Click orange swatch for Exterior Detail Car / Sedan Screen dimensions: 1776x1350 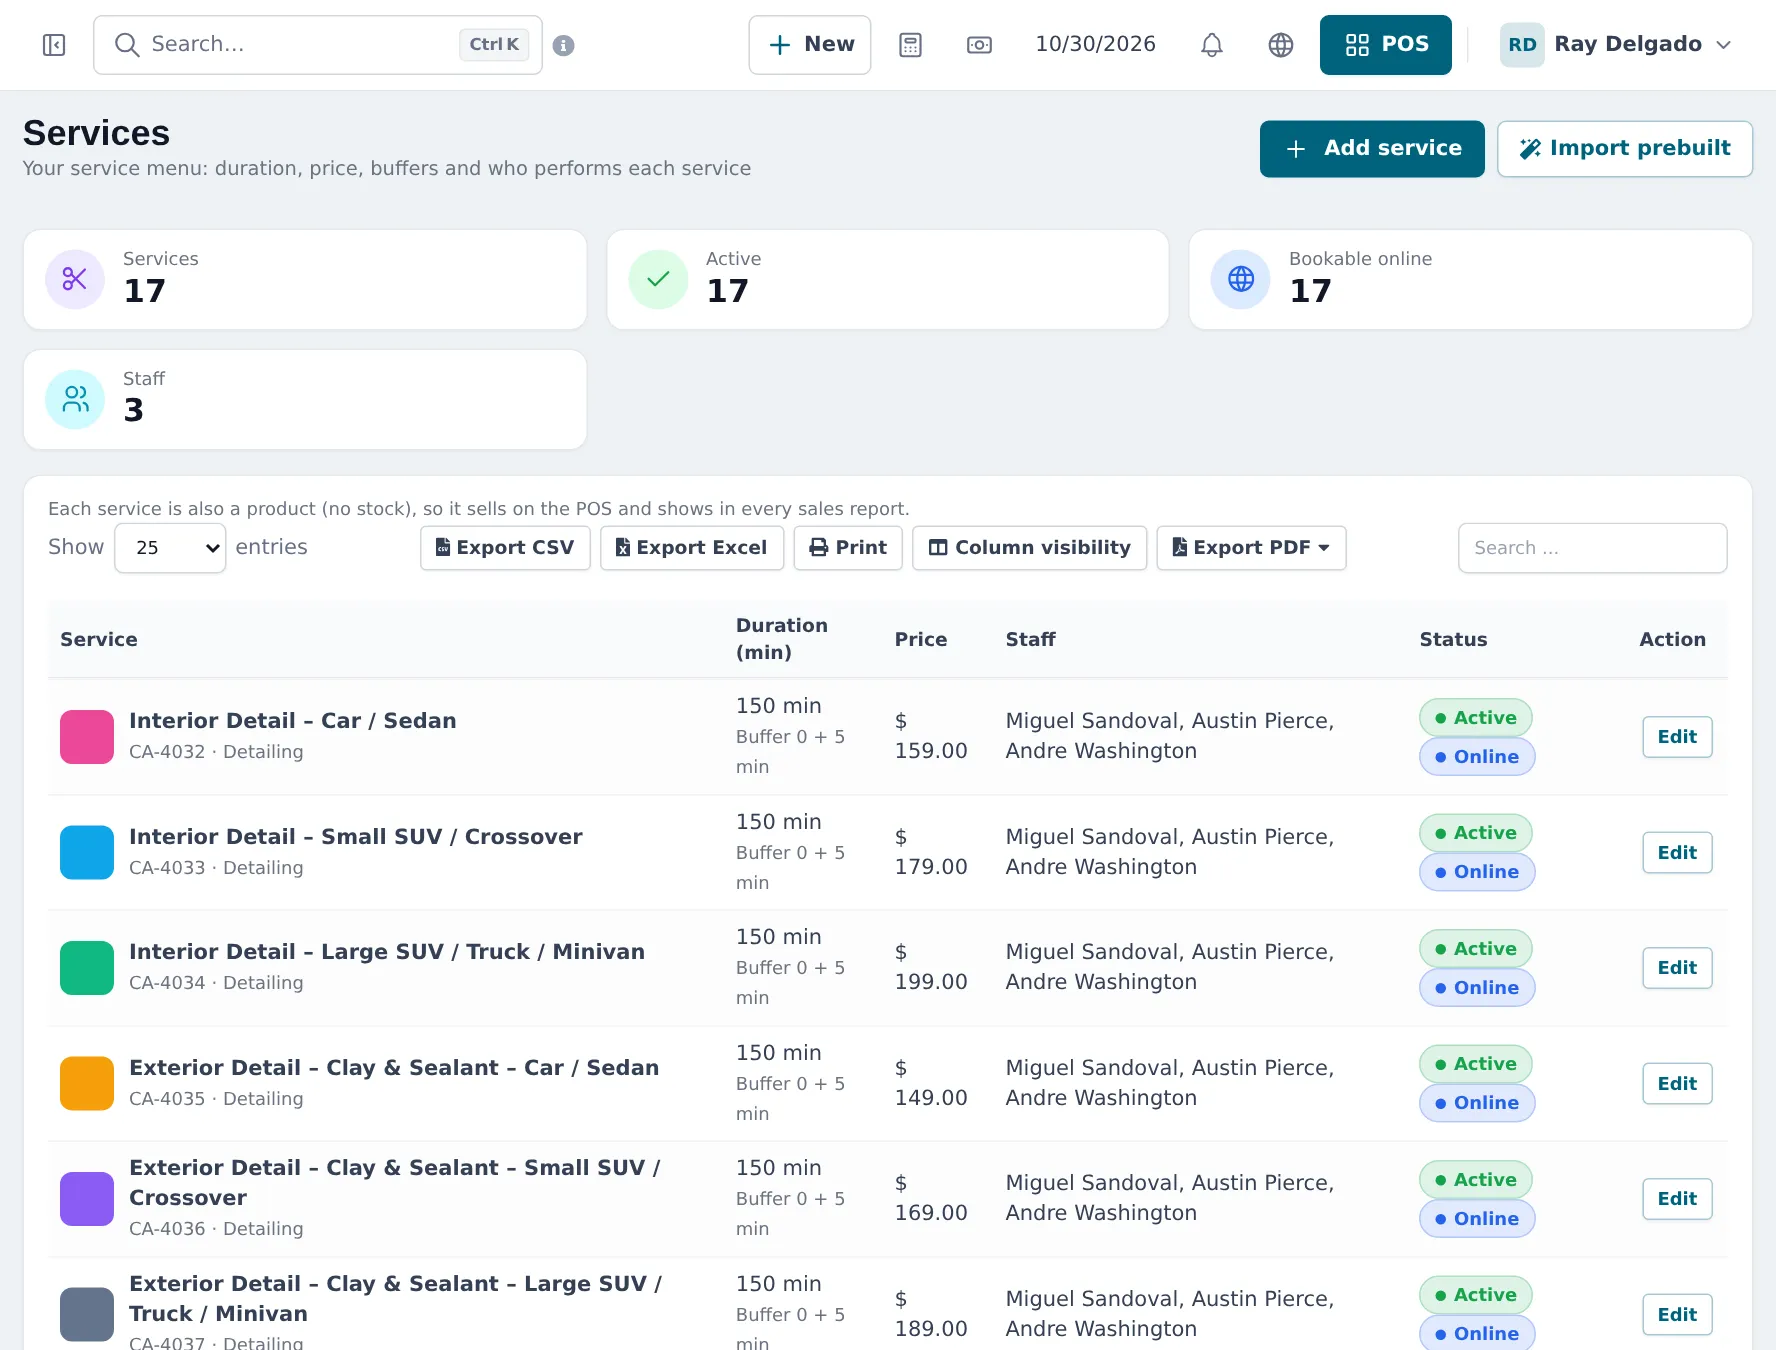click(x=87, y=1084)
